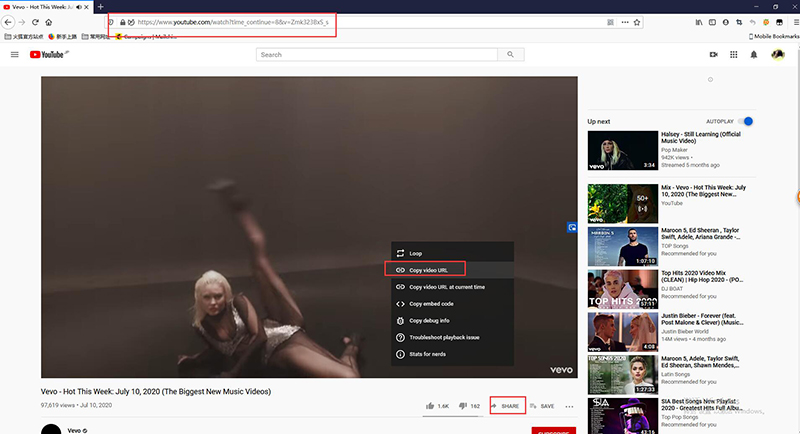
Task: Click the SHARE button
Action: (x=506, y=406)
